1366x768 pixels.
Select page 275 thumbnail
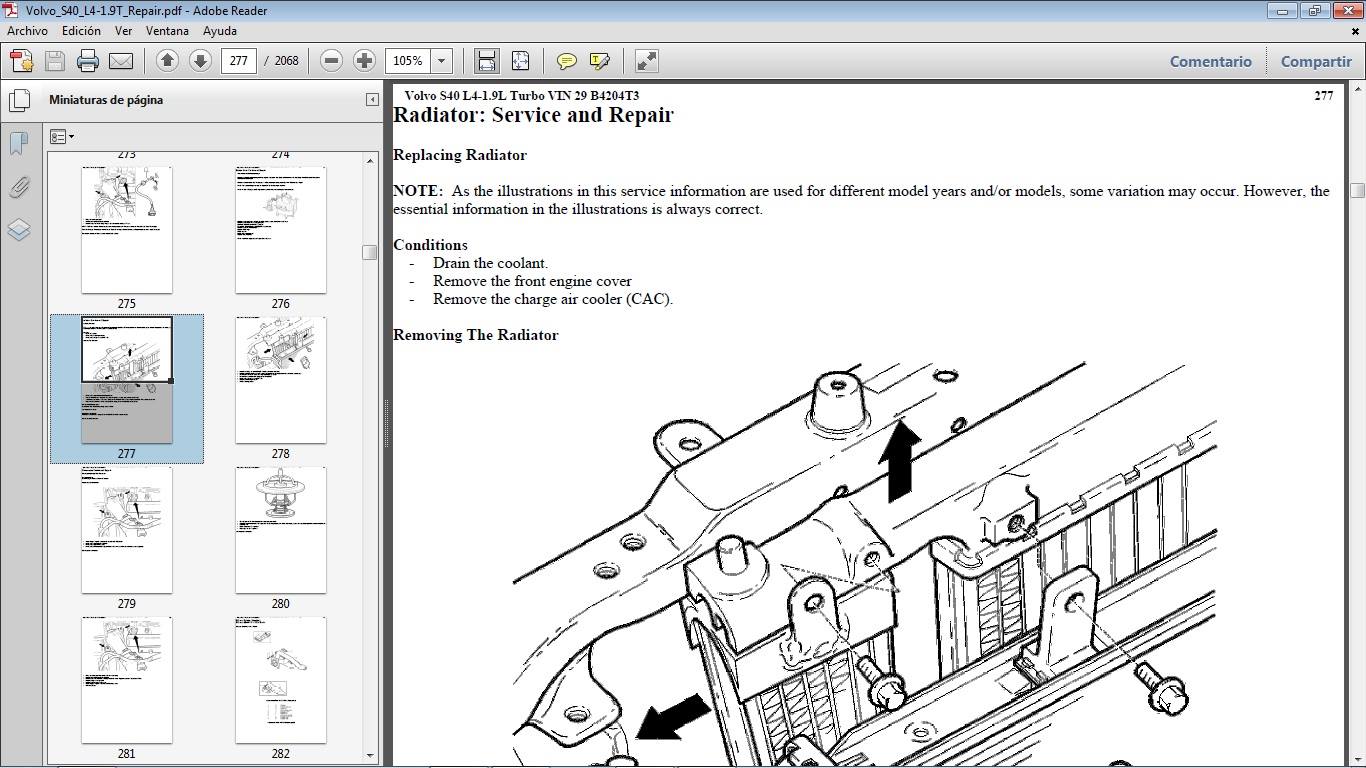pos(126,230)
